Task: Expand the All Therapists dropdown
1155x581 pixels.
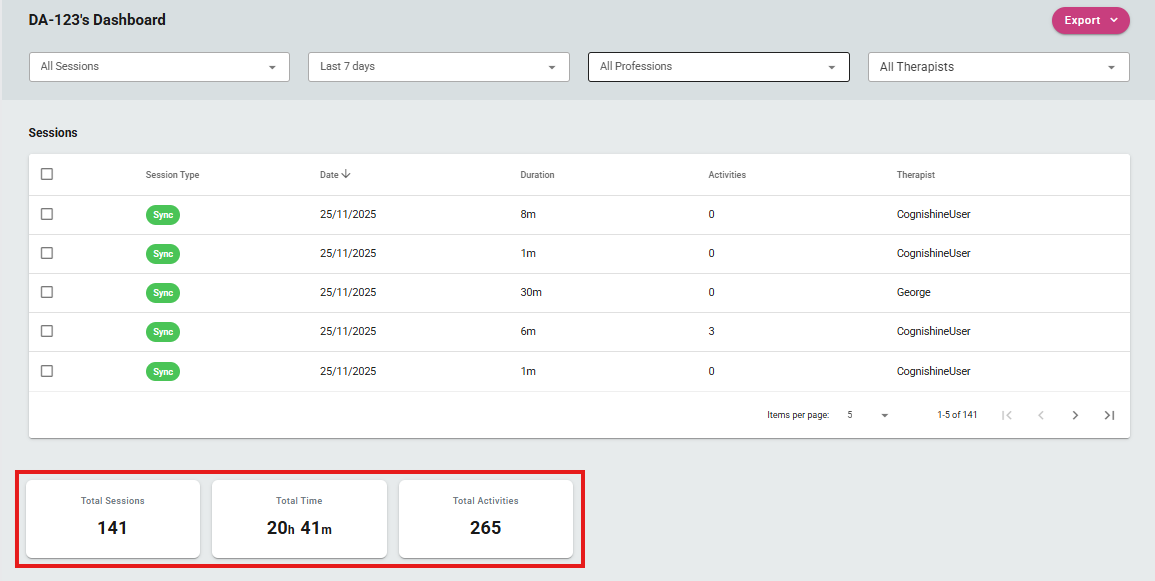Action: coord(999,67)
